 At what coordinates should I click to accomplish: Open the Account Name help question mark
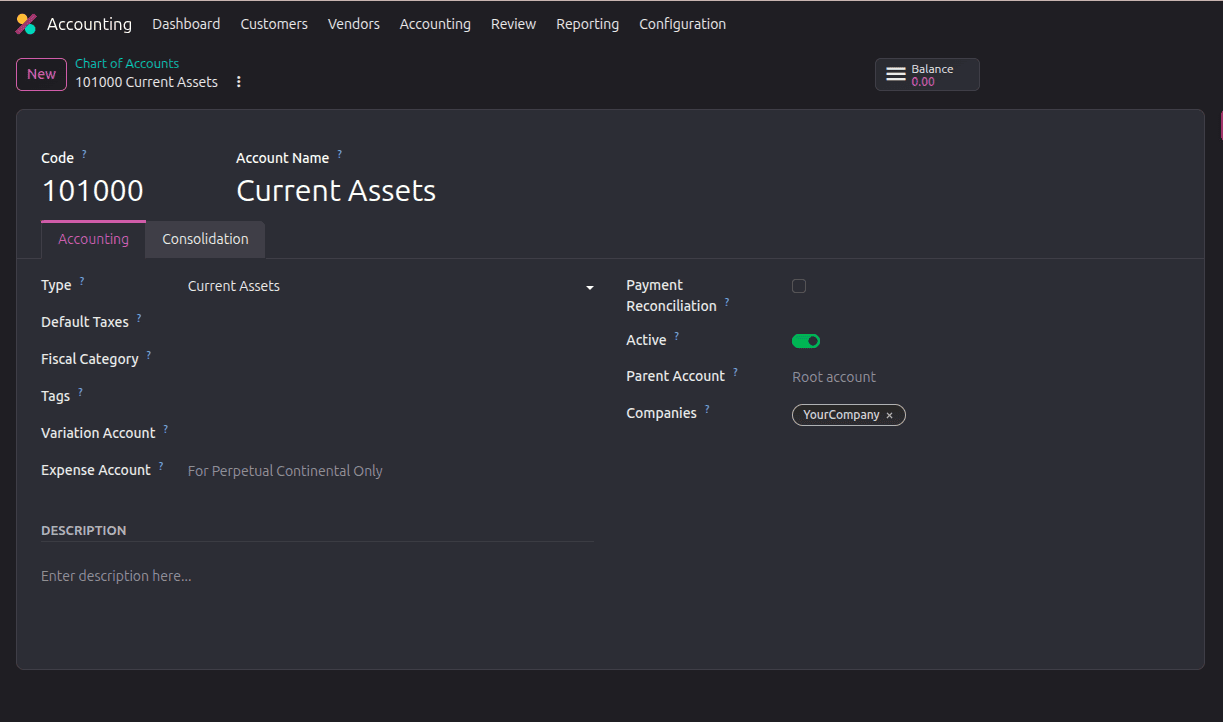339,154
